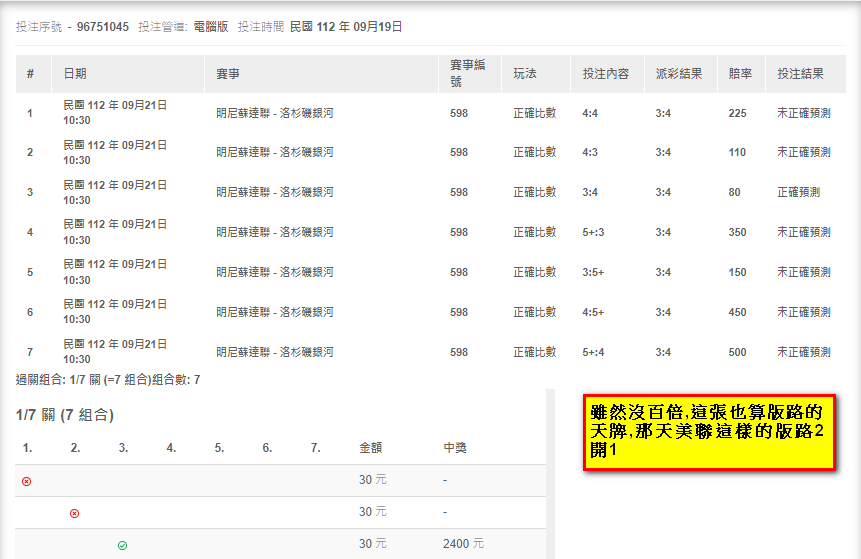This screenshot has width=861, height=559.
Task: Select bet content 4:3 in row 2
Action: click(590, 152)
